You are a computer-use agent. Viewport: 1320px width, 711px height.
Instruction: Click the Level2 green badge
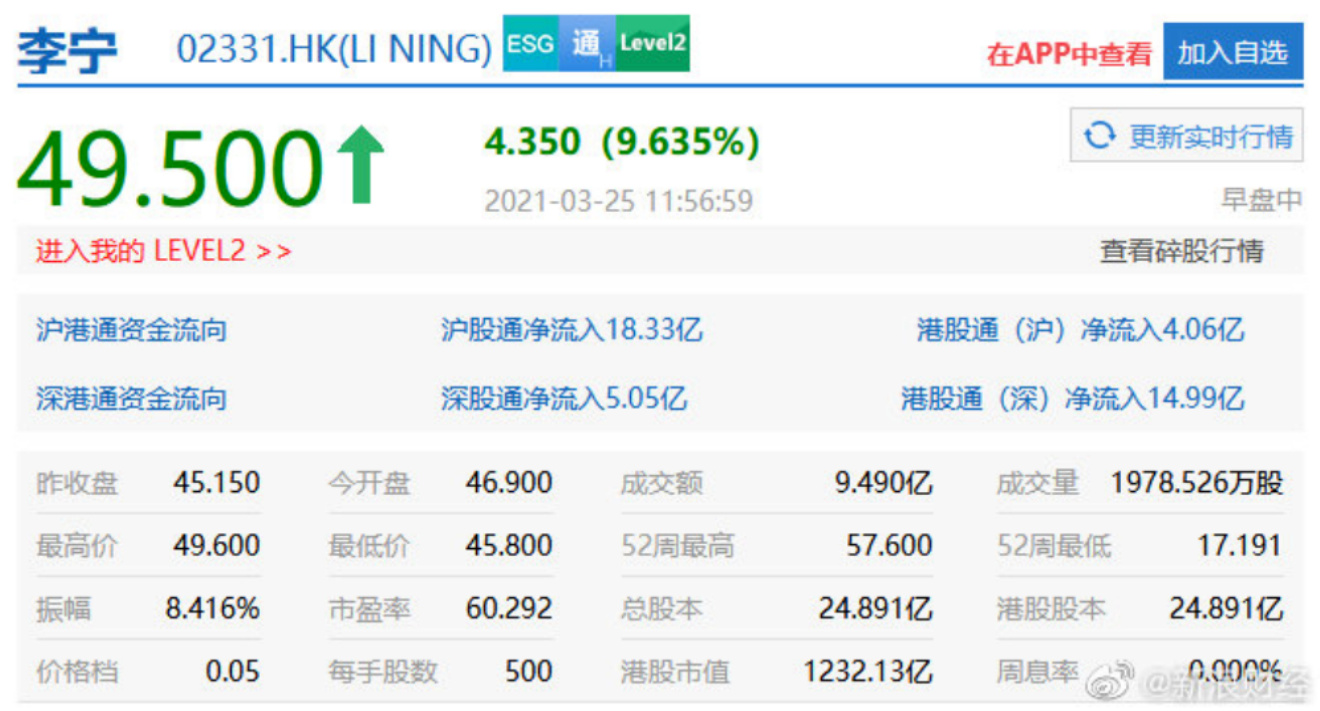(652, 43)
